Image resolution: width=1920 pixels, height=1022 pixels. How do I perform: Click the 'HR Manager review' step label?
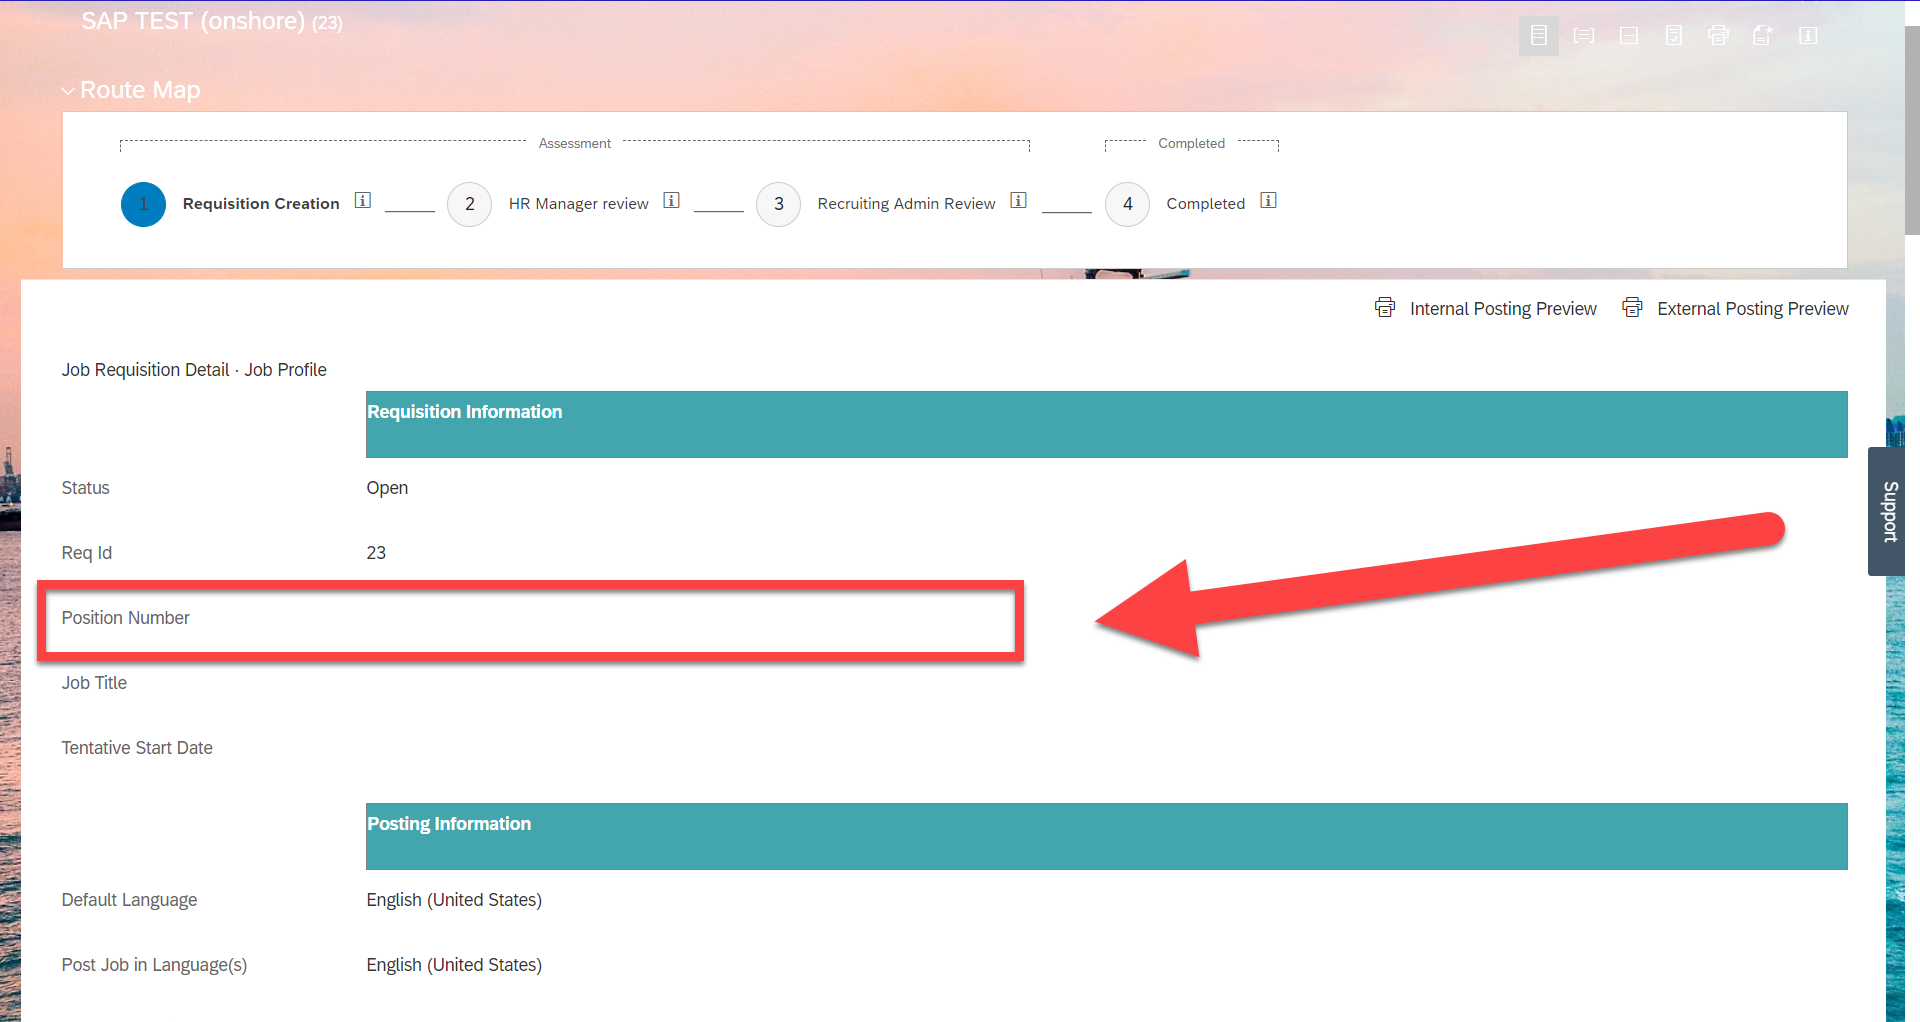578,204
